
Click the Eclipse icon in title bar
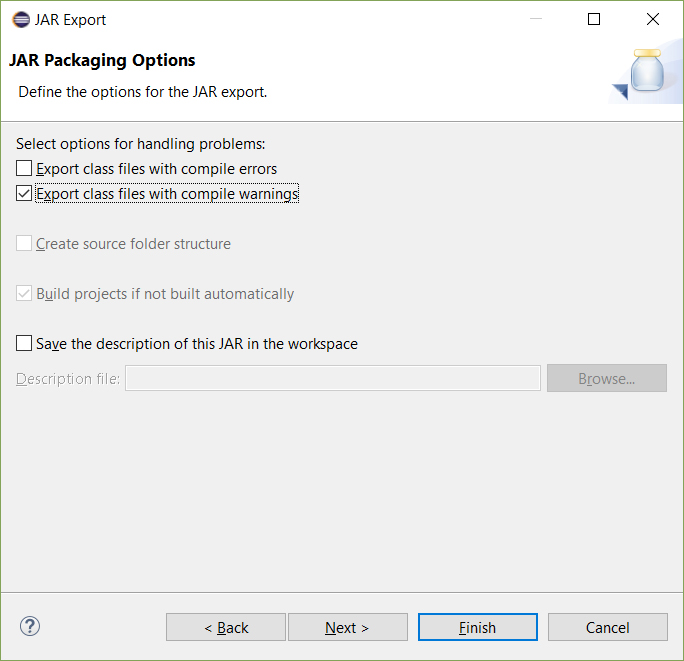(21, 19)
